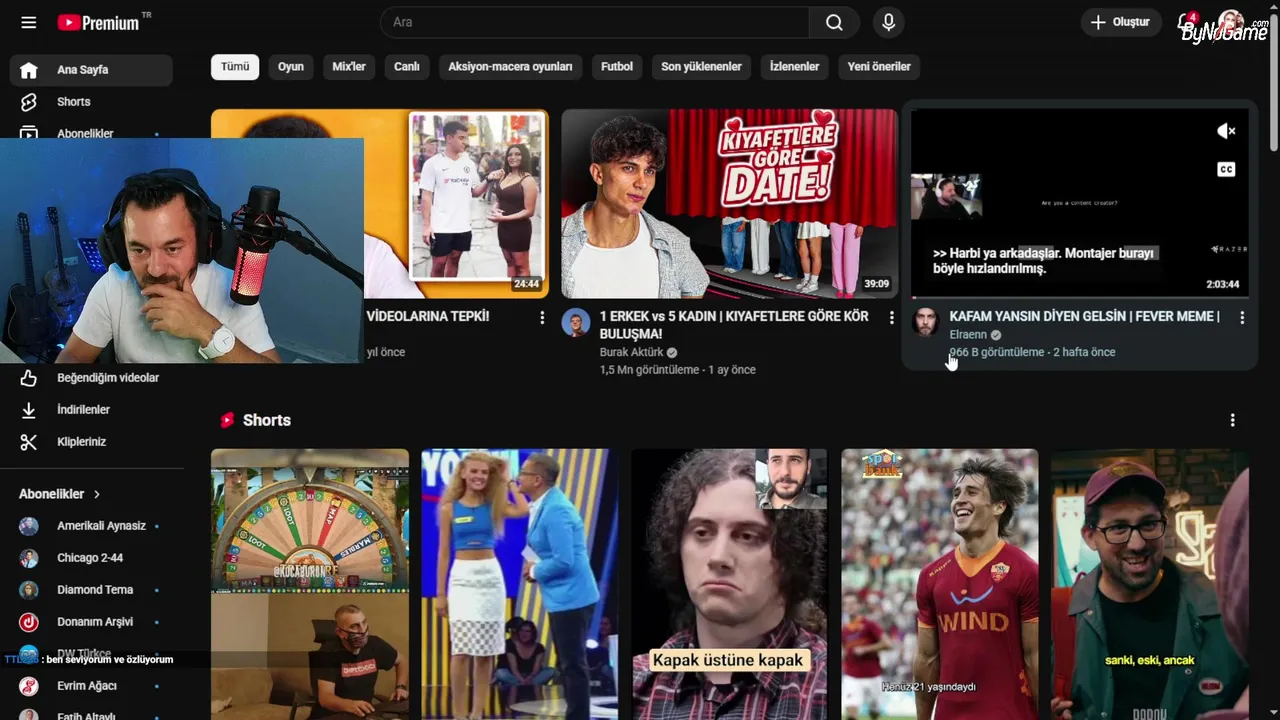Open the Shorts shelf options menu
The image size is (1280, 720).
[1232, 420]
